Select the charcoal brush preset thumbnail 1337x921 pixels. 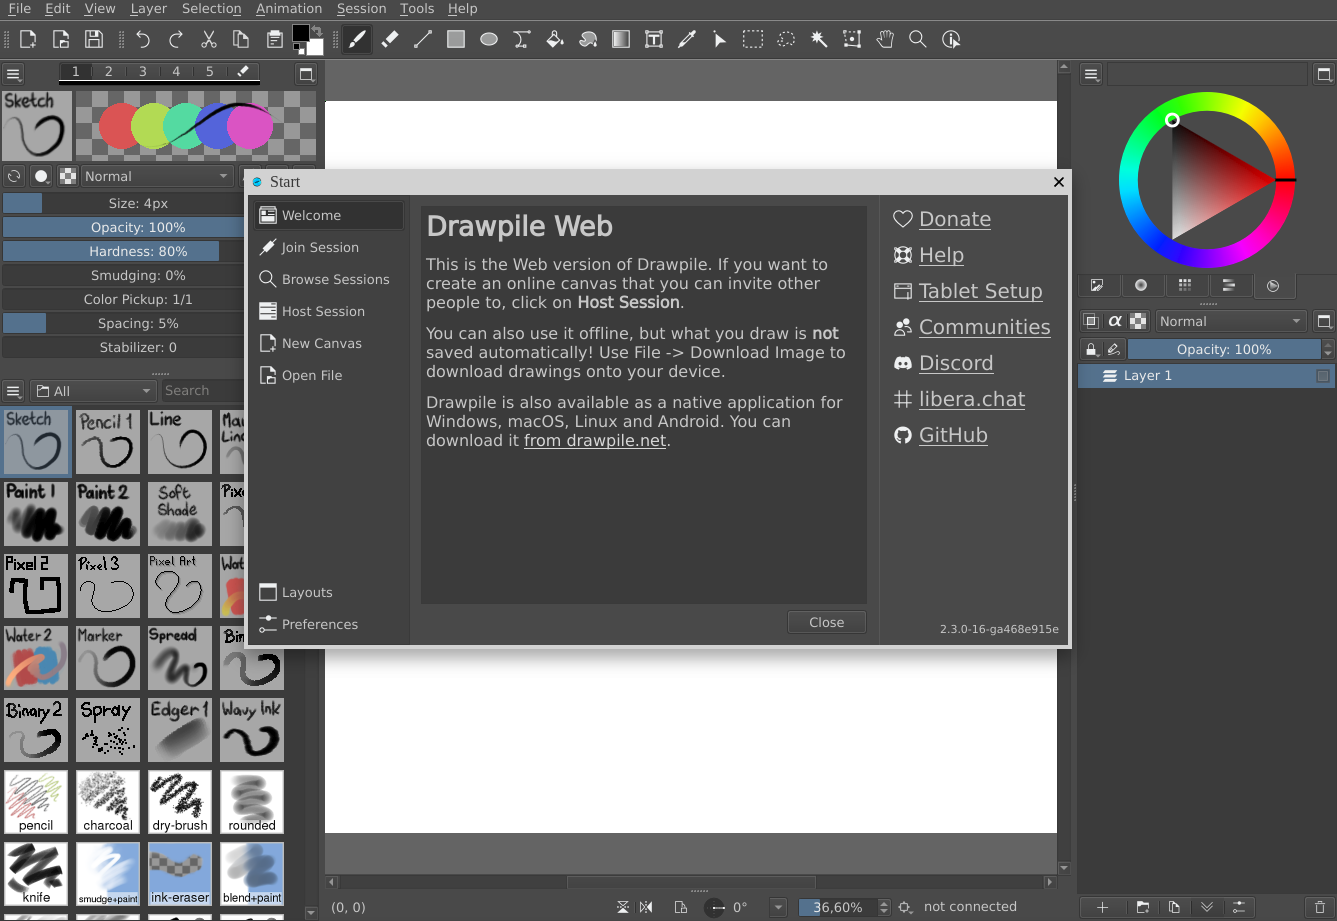pyautogui.click(x=108, y=802)
